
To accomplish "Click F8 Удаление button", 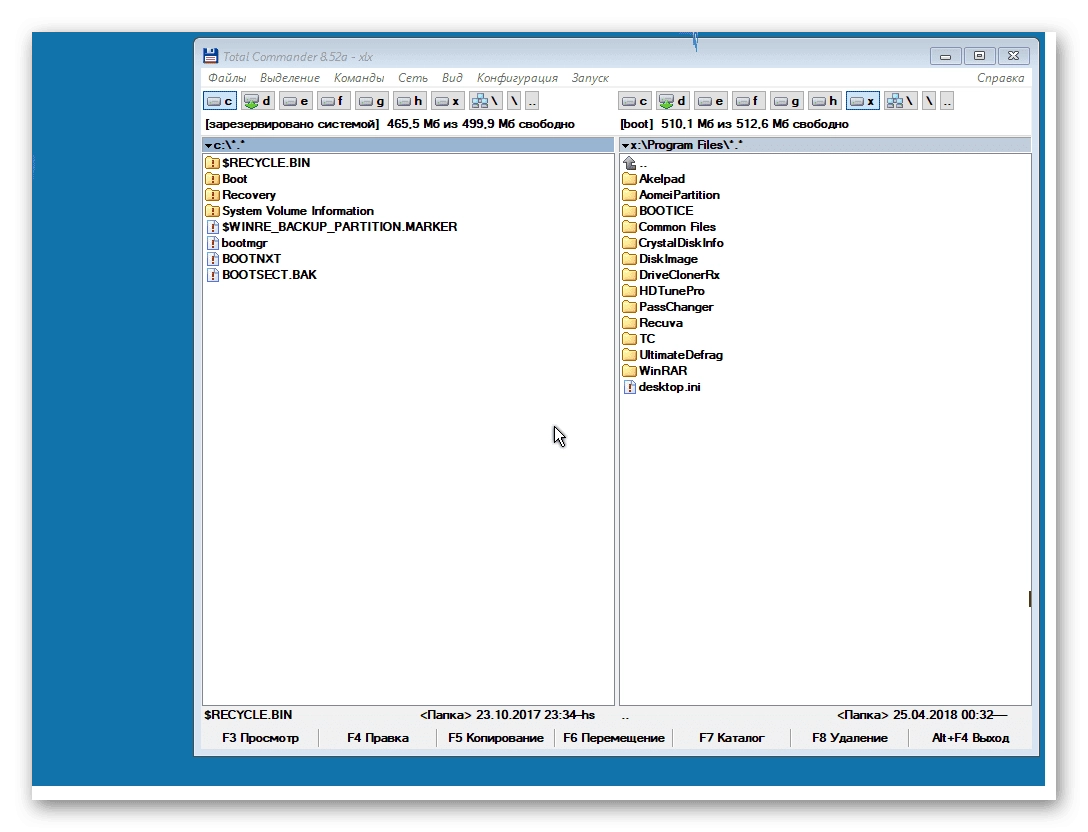I will pyautogui.click(x=849, y=738).
